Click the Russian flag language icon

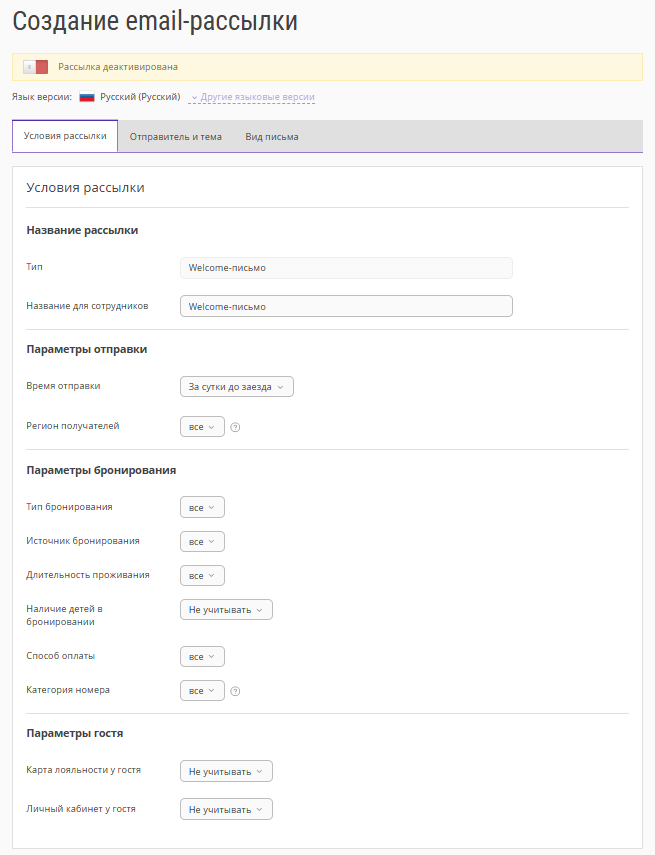point(87,97)
